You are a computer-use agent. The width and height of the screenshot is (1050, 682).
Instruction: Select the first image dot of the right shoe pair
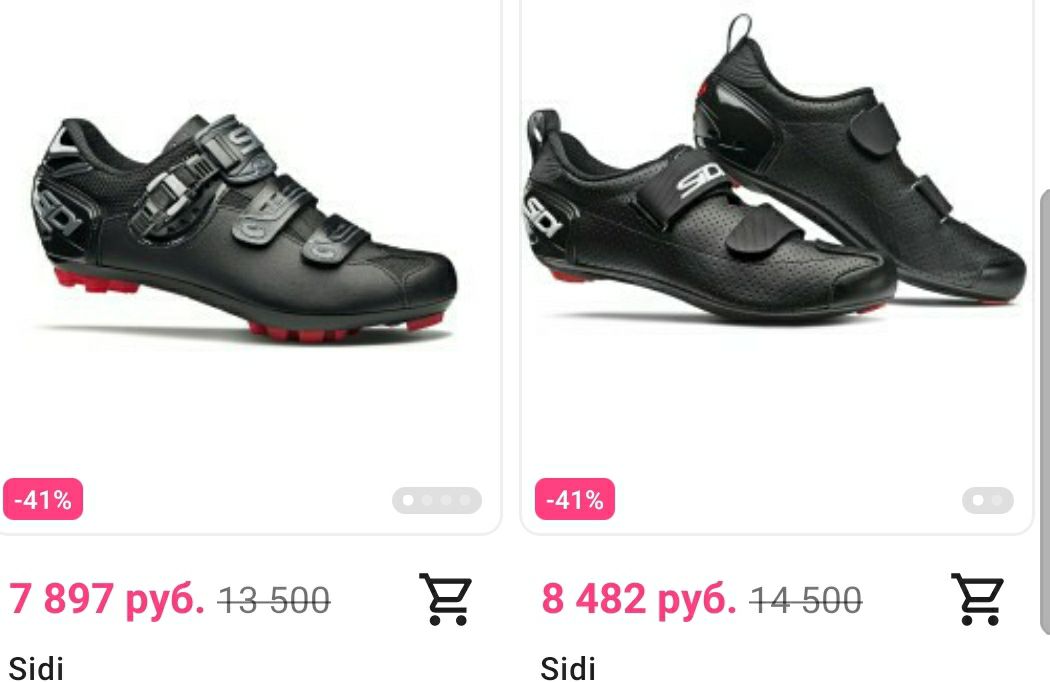(978, 500)
